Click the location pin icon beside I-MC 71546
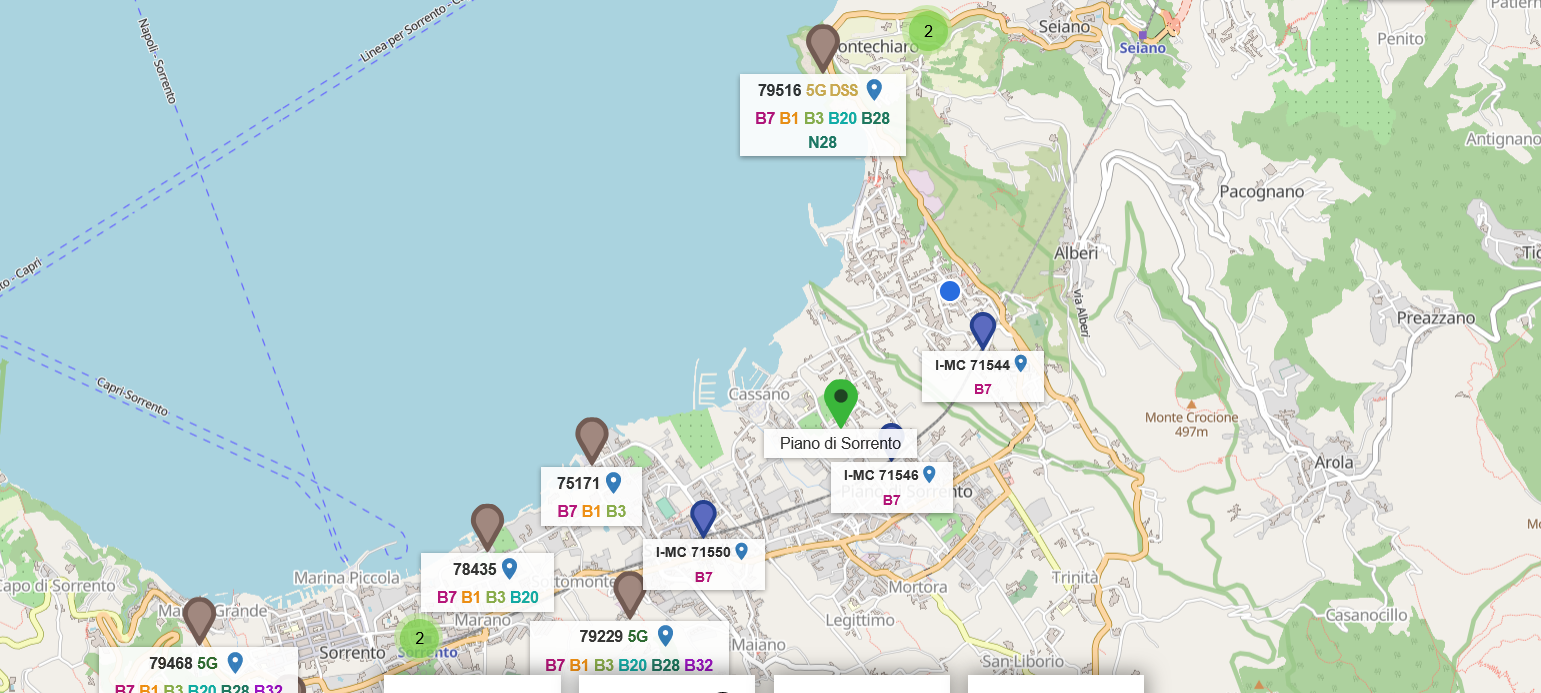This screenshot has width=1541, height=693. pyautogui.click(x=929, y=474)
